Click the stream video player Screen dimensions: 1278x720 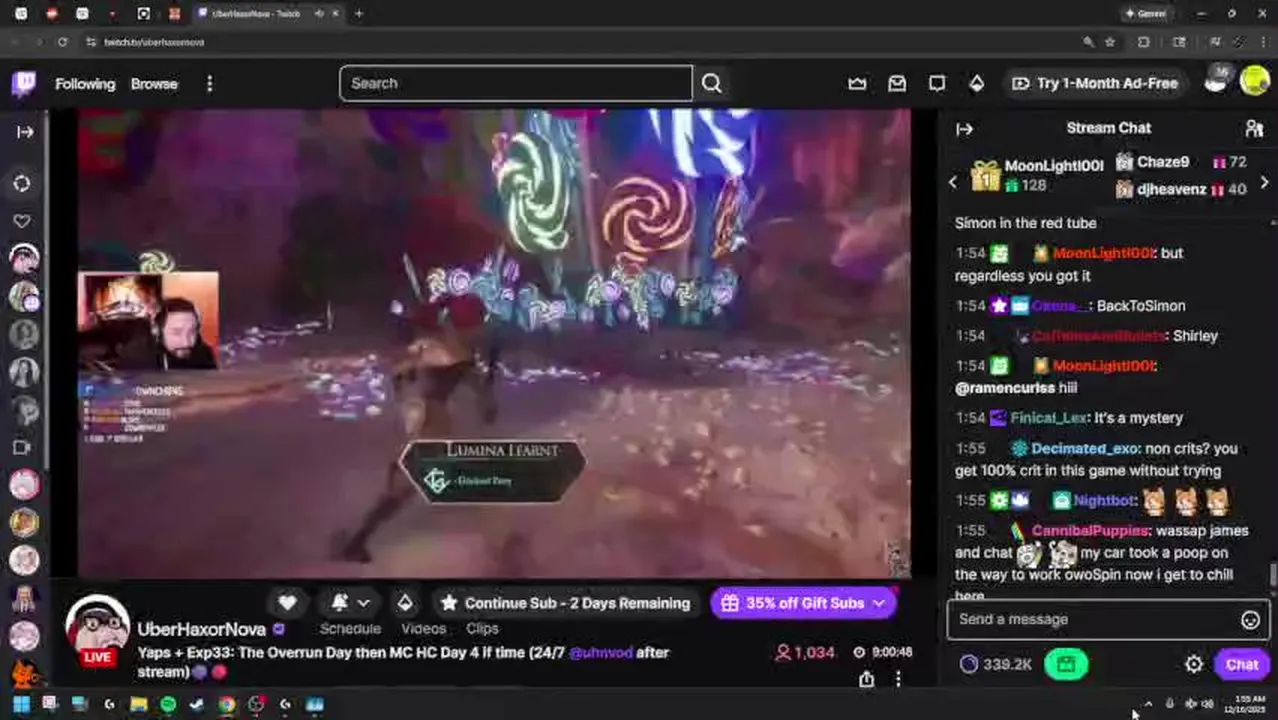[x=494, y=343]
